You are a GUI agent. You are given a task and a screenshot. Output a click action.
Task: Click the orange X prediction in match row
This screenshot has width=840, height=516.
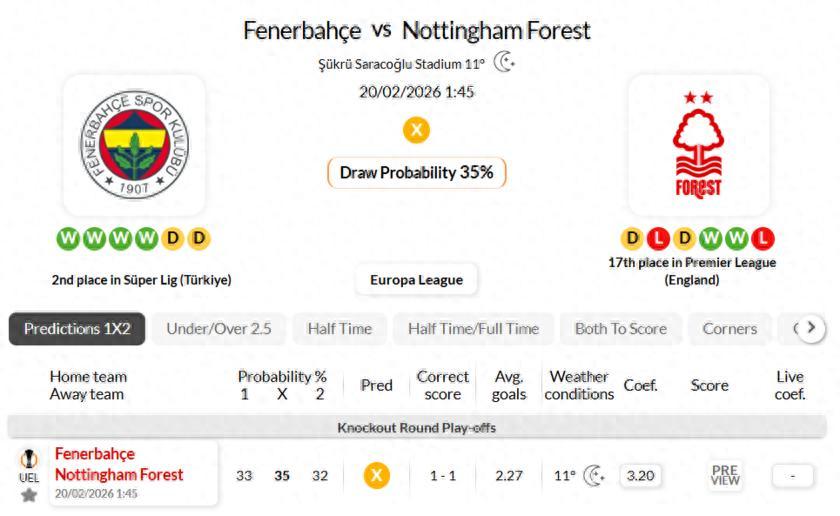(376, 476)
